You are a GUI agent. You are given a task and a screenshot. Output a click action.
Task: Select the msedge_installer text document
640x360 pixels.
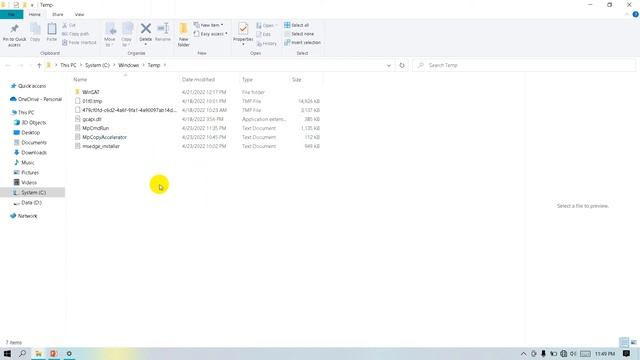[101, 146]
